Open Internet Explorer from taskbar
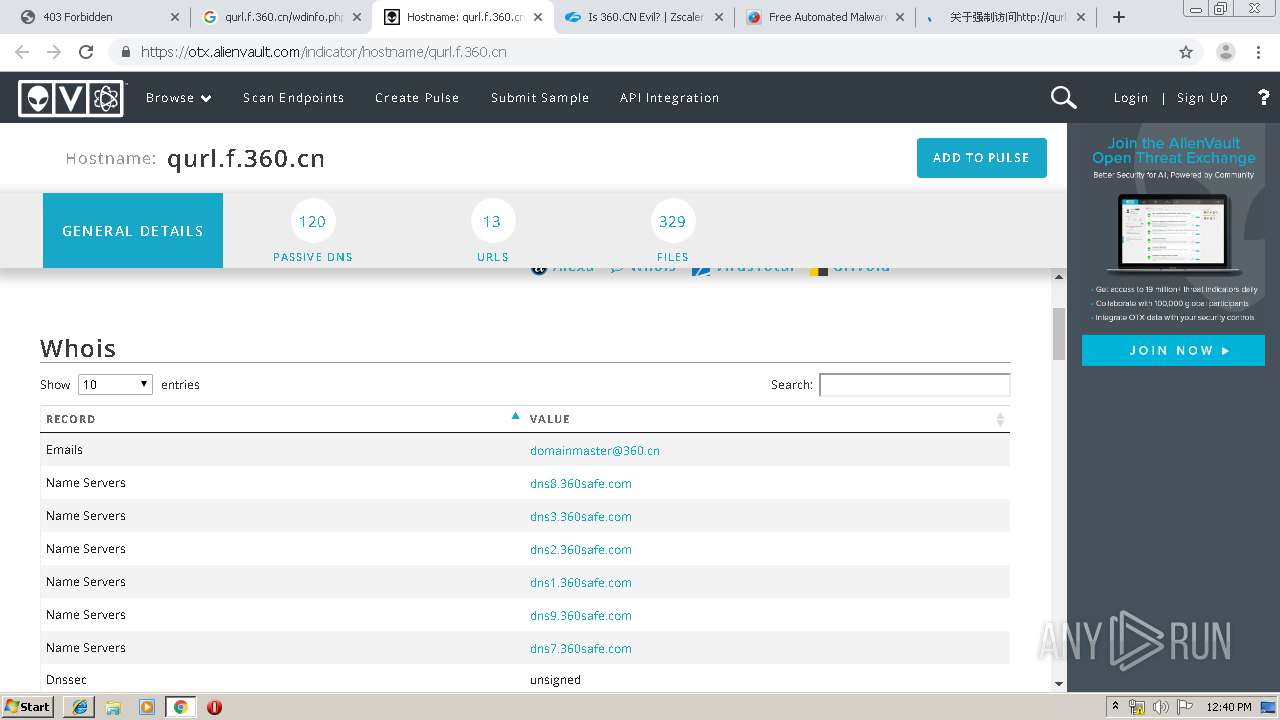Image resolution: width=1280 pixels, height=720 pixels. tap(80, 707)
